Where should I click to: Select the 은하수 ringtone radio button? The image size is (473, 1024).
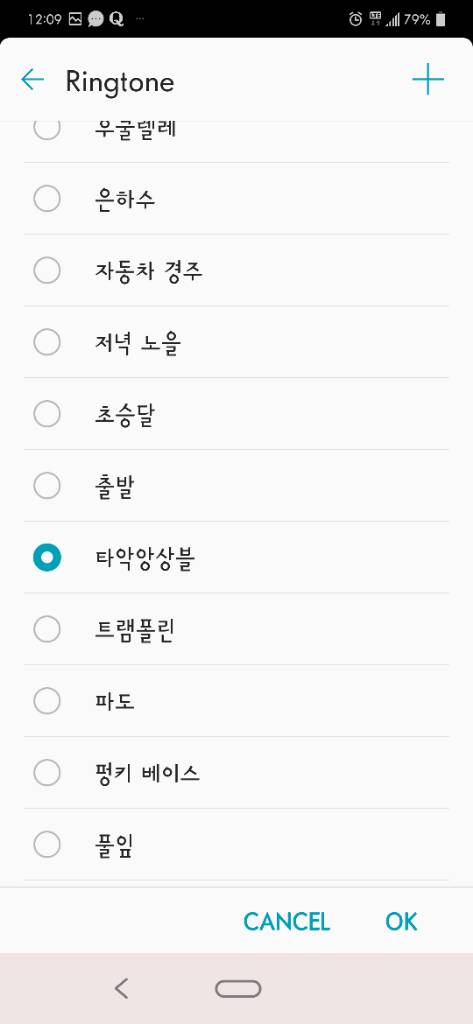[47, 199]
